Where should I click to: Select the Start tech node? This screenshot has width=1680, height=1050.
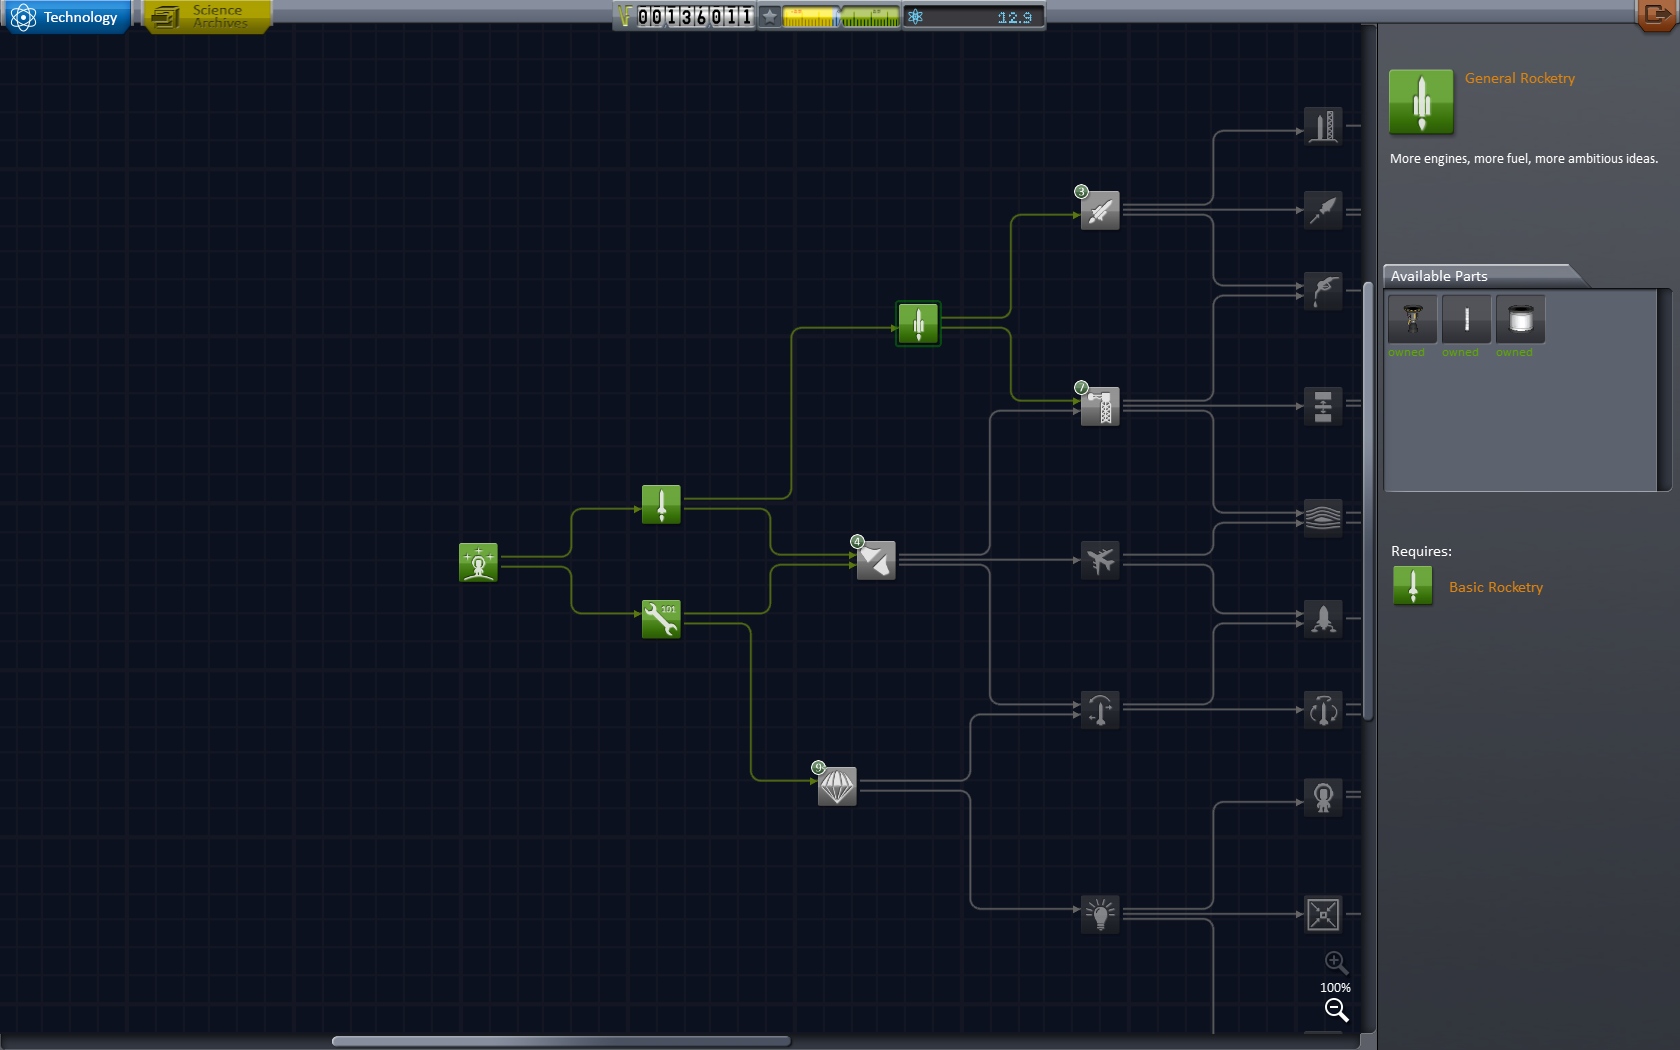(x=478, y=563)
